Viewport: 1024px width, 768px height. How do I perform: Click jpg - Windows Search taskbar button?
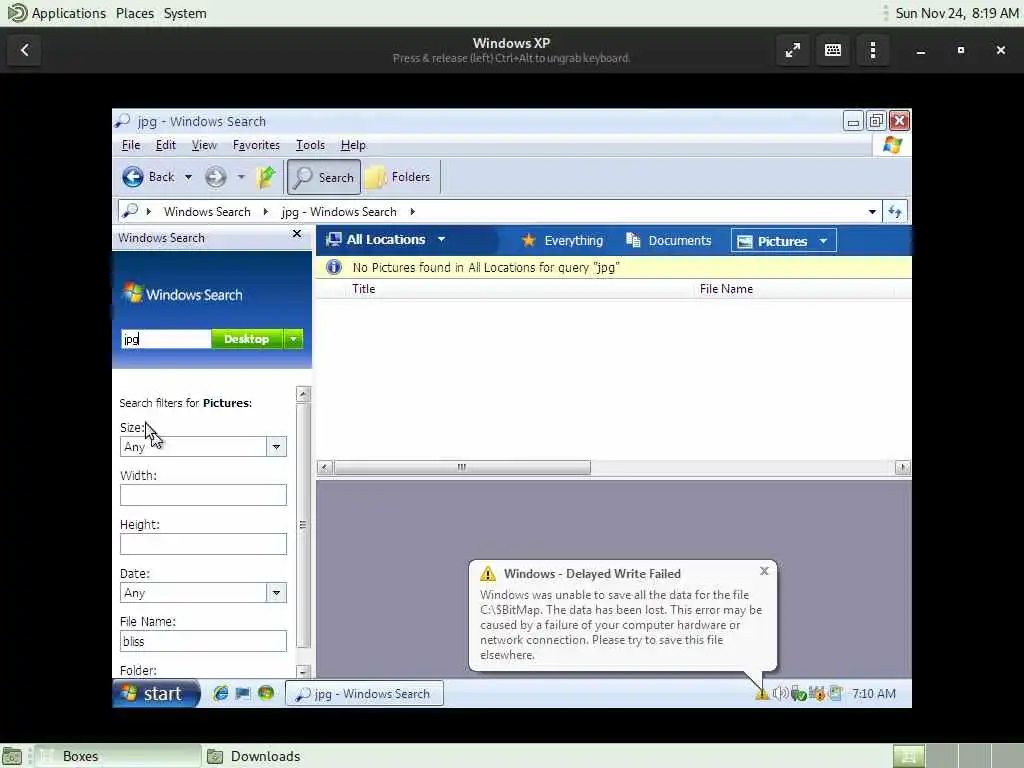[364, 694]
